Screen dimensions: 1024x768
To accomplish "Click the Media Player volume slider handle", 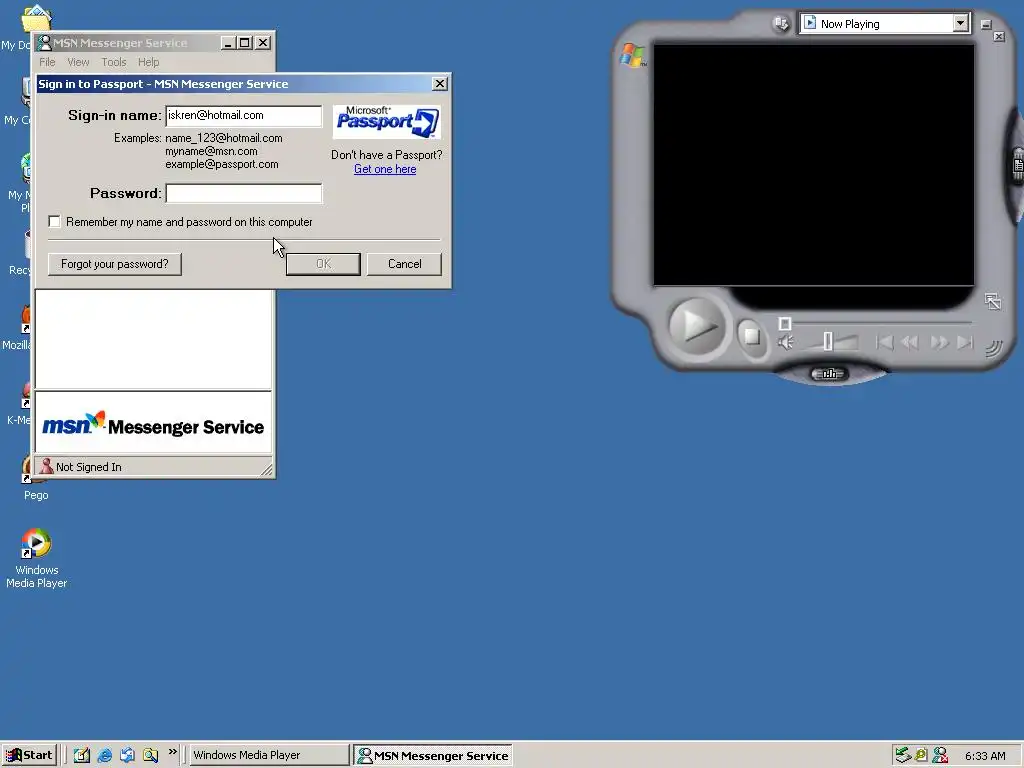I will click(x=827, y=341).
